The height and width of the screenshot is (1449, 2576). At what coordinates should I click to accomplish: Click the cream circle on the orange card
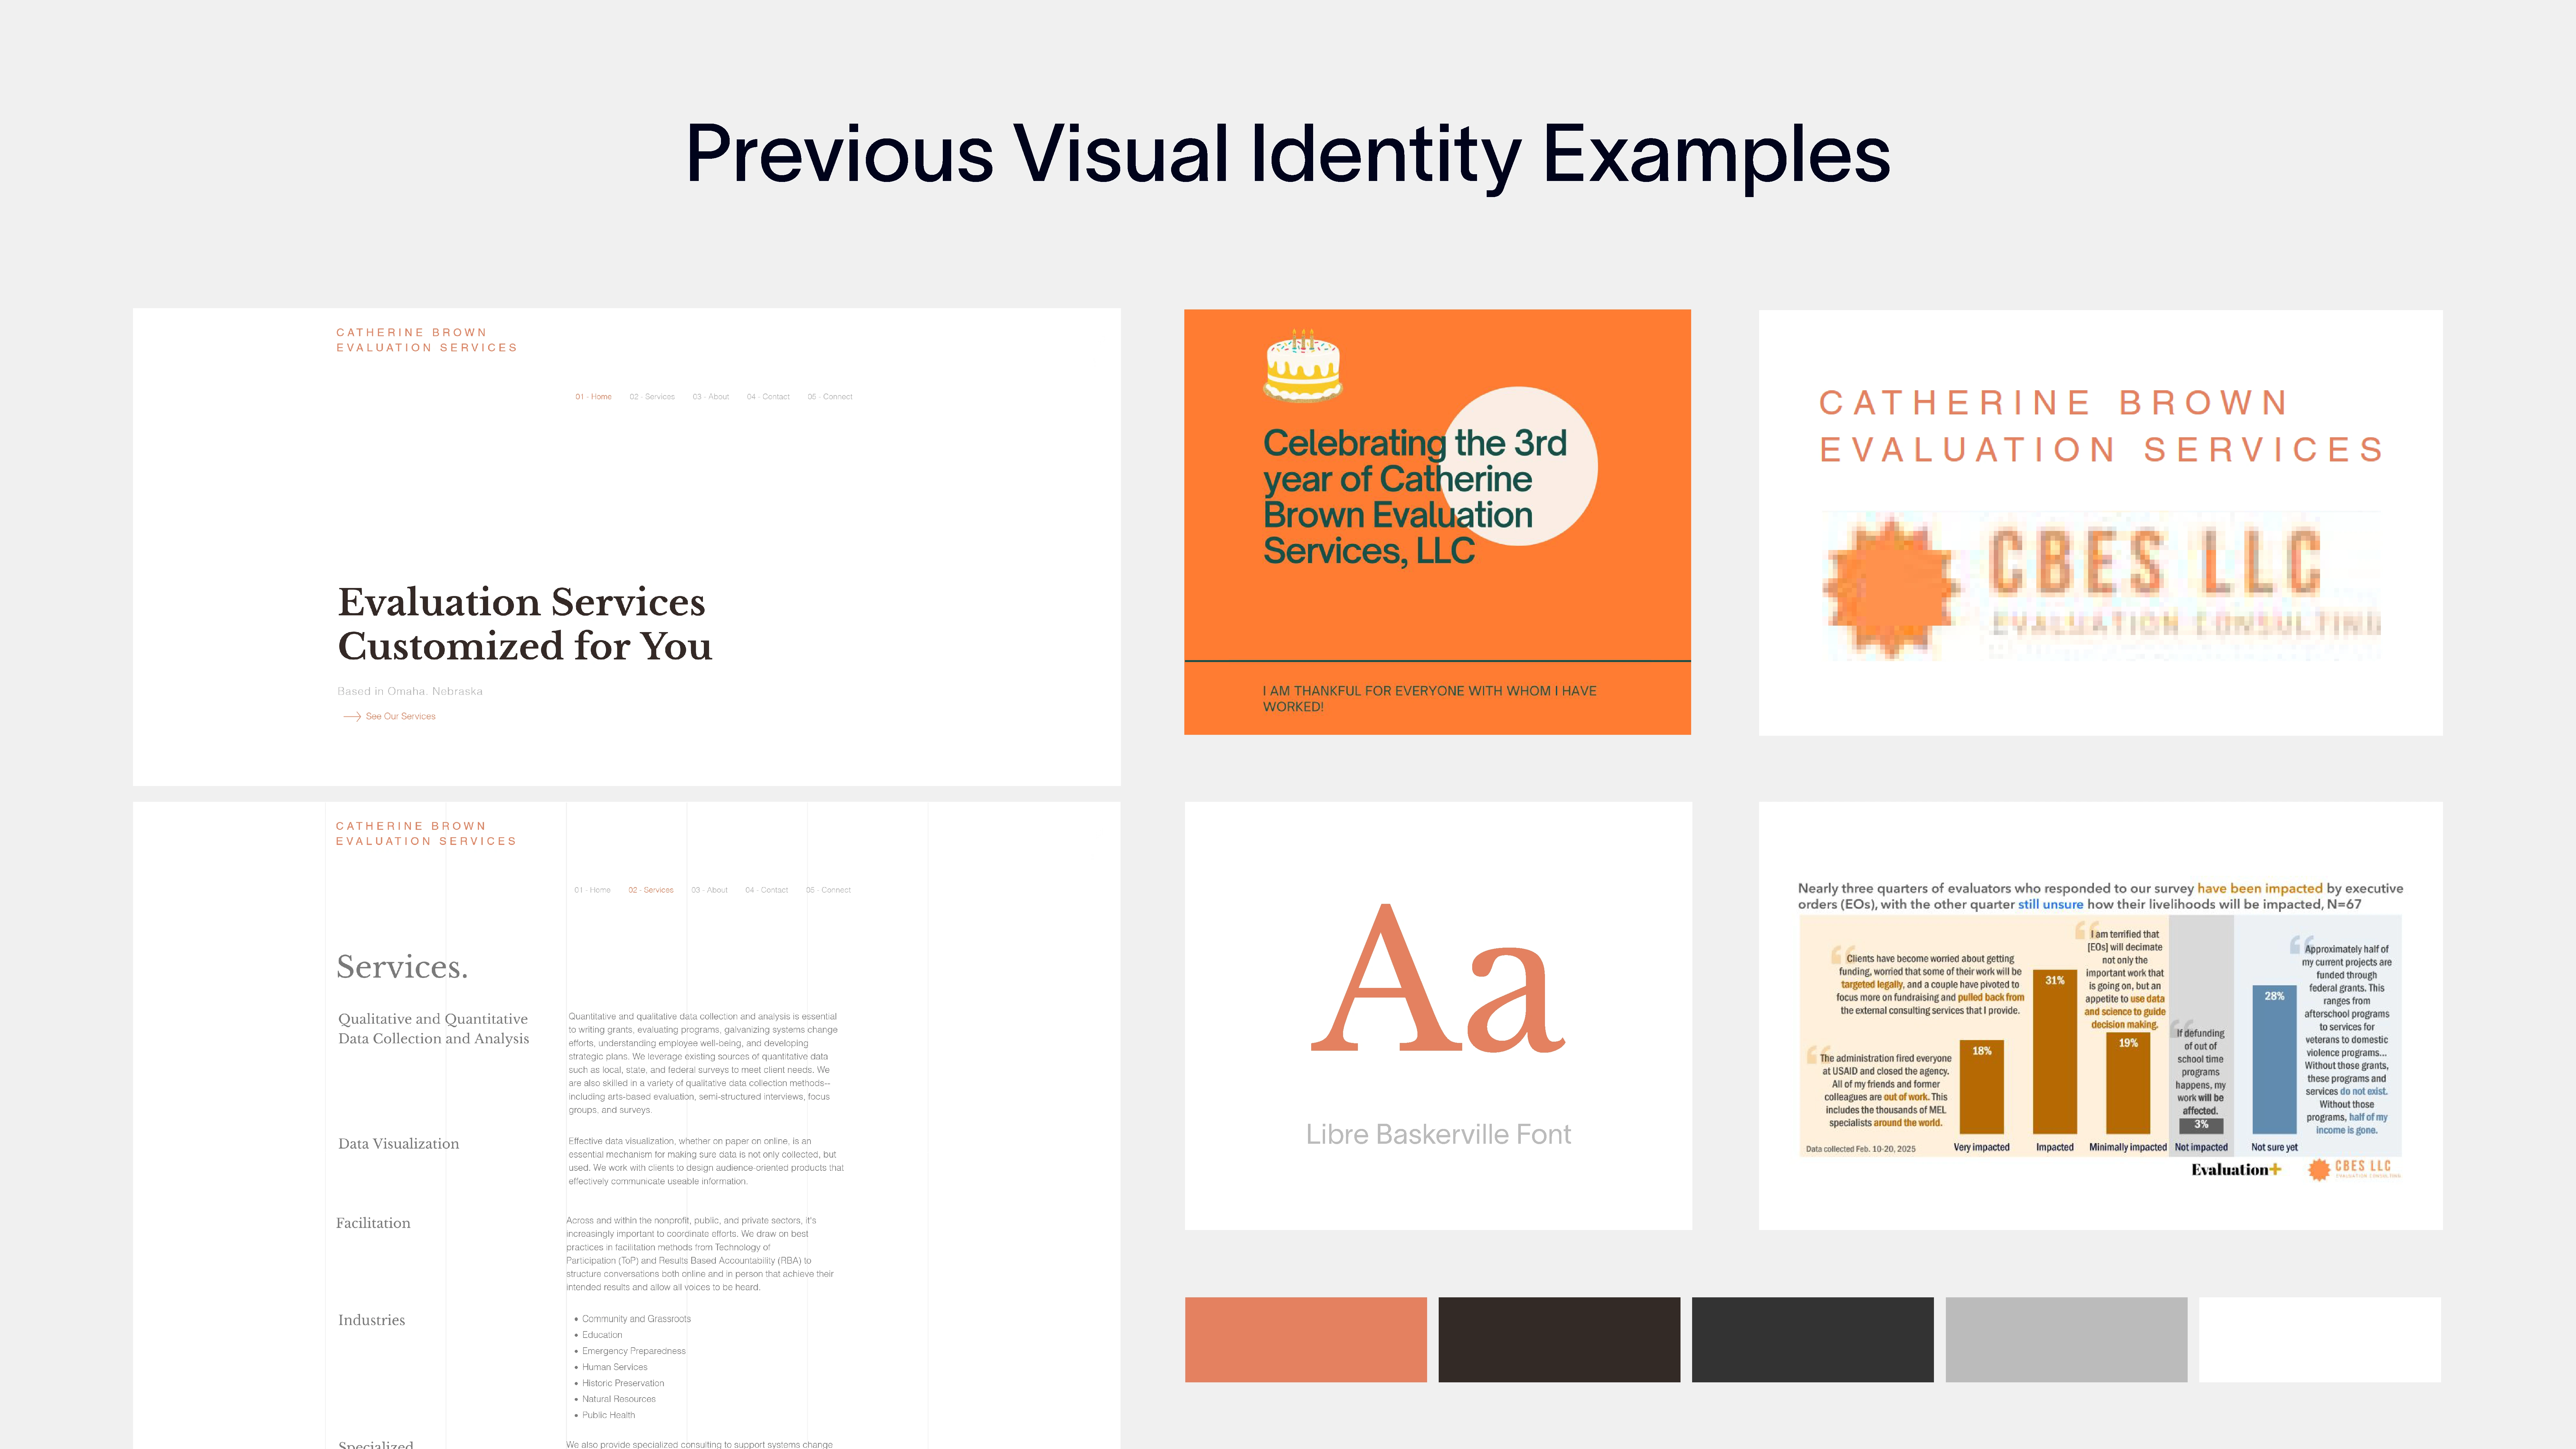[1519, 466]
